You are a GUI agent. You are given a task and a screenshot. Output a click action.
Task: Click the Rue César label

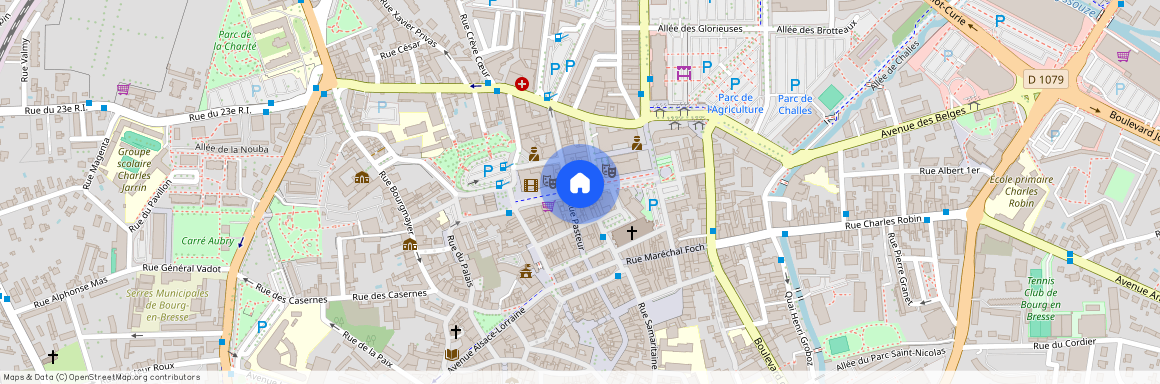point(400,49)
